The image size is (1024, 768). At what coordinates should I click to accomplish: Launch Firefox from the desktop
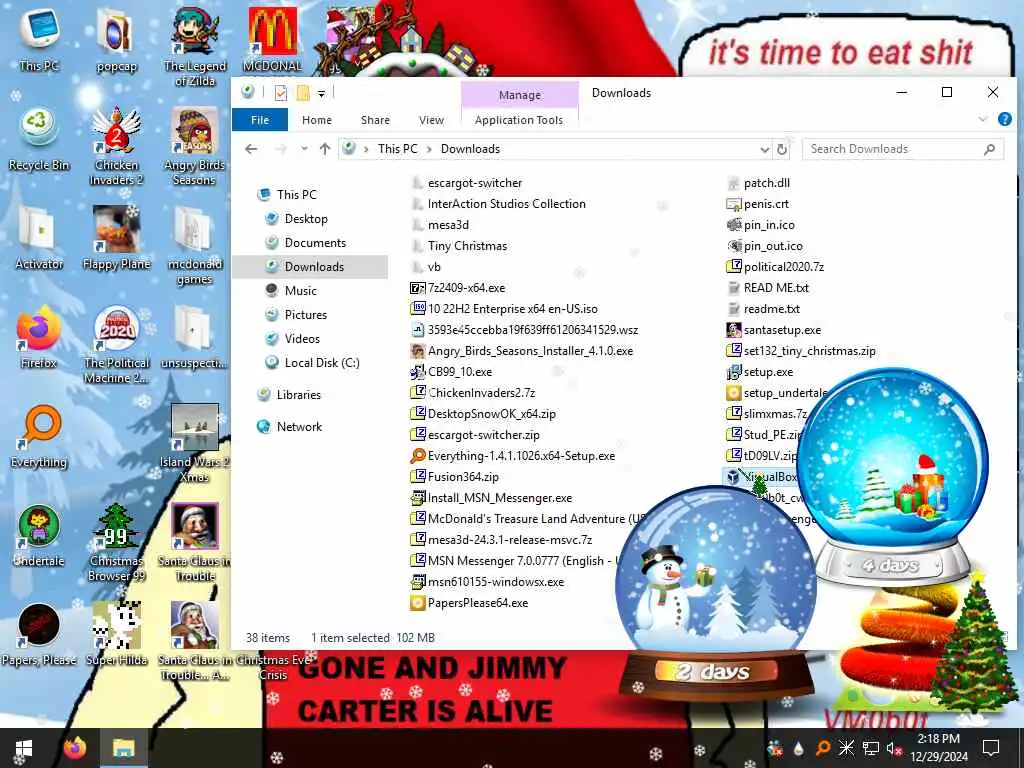coord(39,337)
